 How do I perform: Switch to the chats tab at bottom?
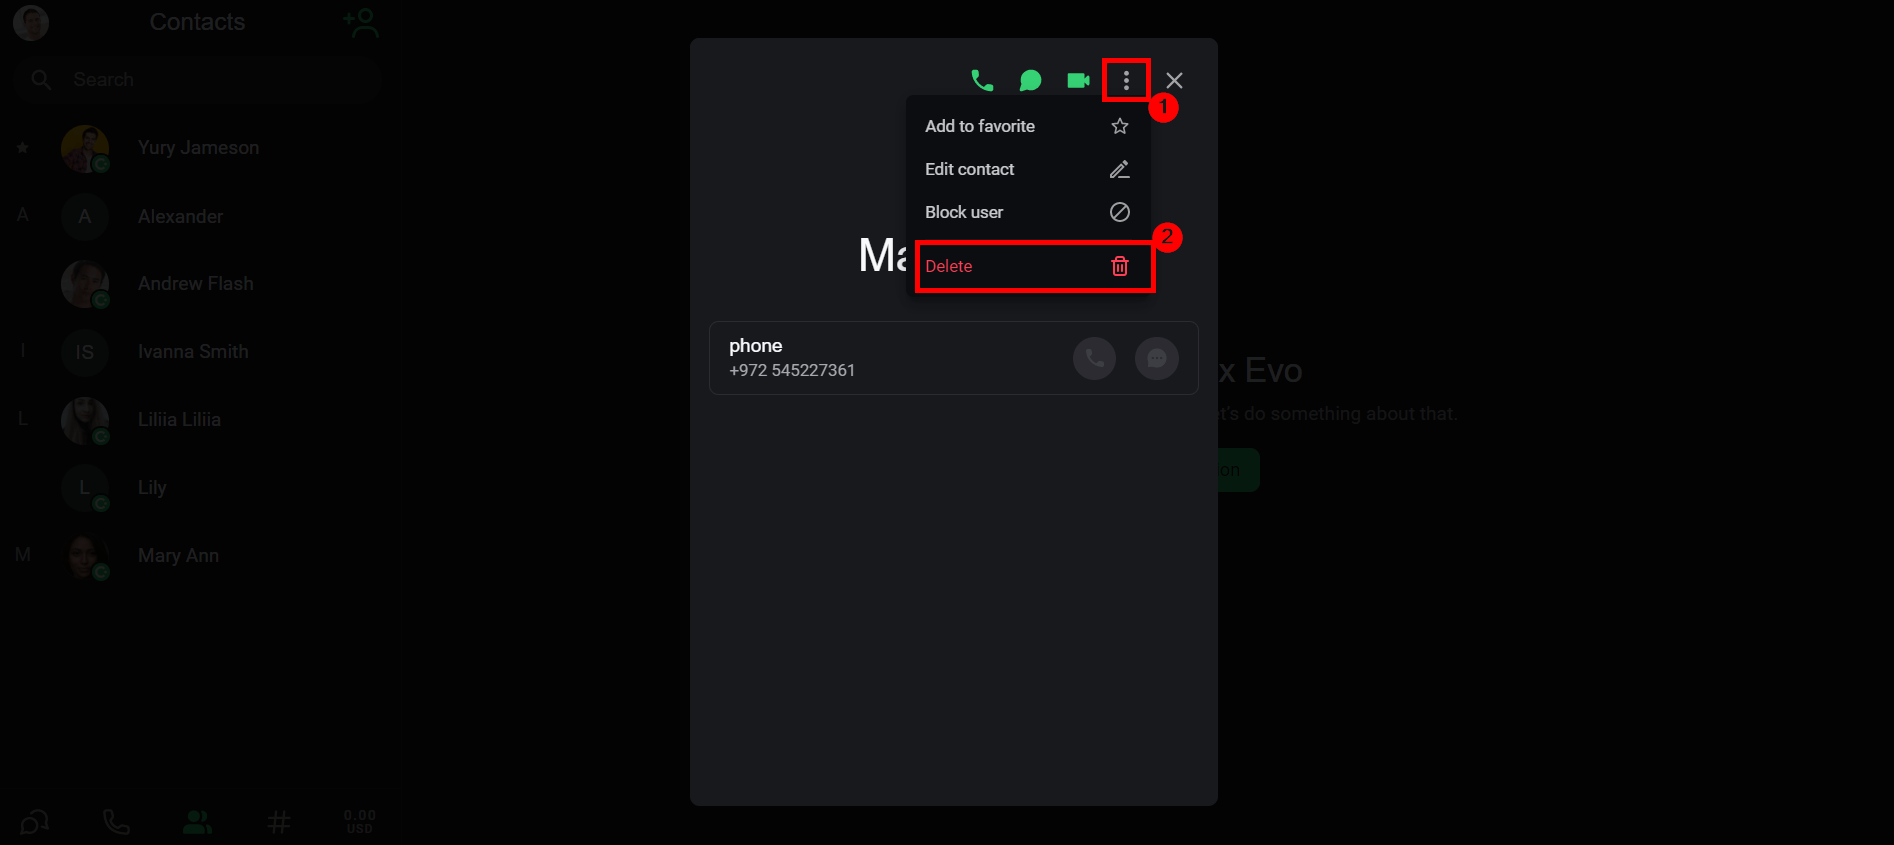tap(34, 822)
